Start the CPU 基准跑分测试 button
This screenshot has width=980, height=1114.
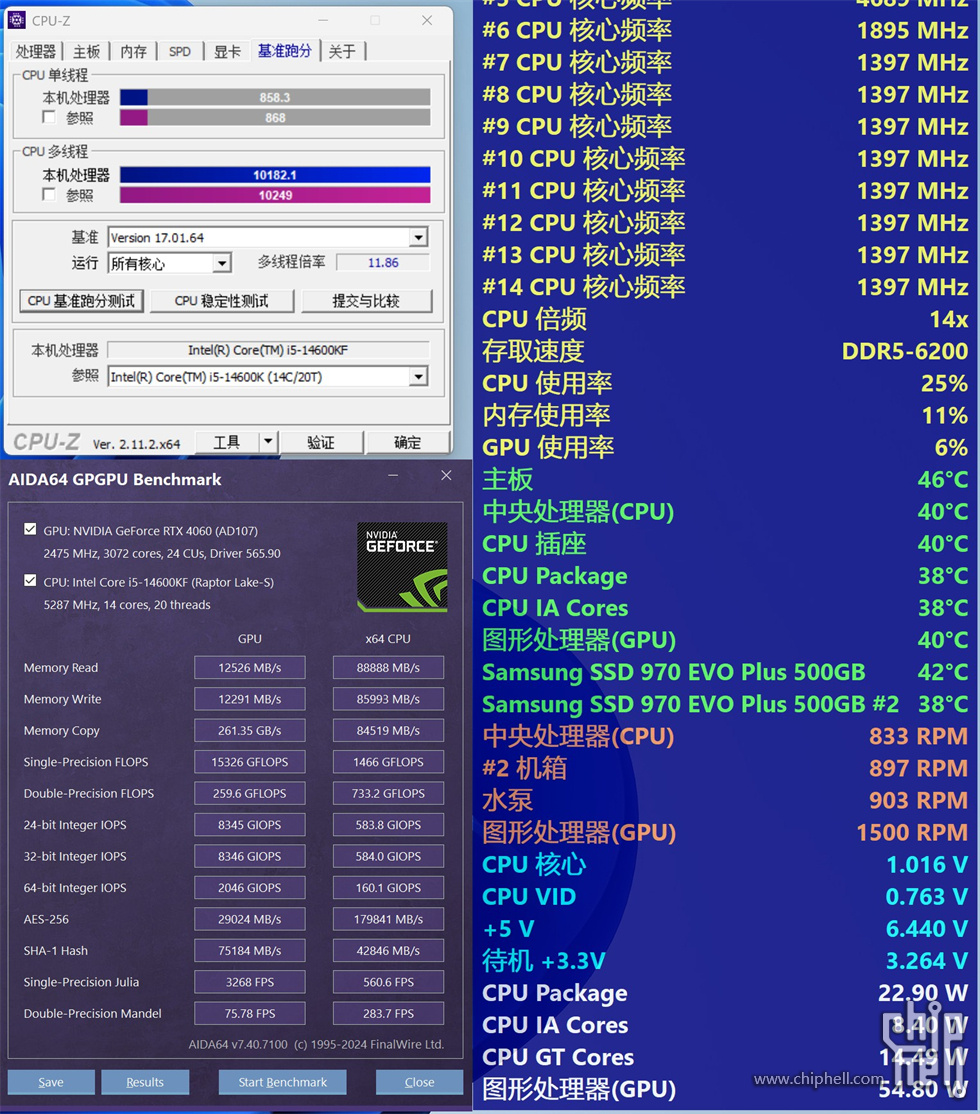82,301
